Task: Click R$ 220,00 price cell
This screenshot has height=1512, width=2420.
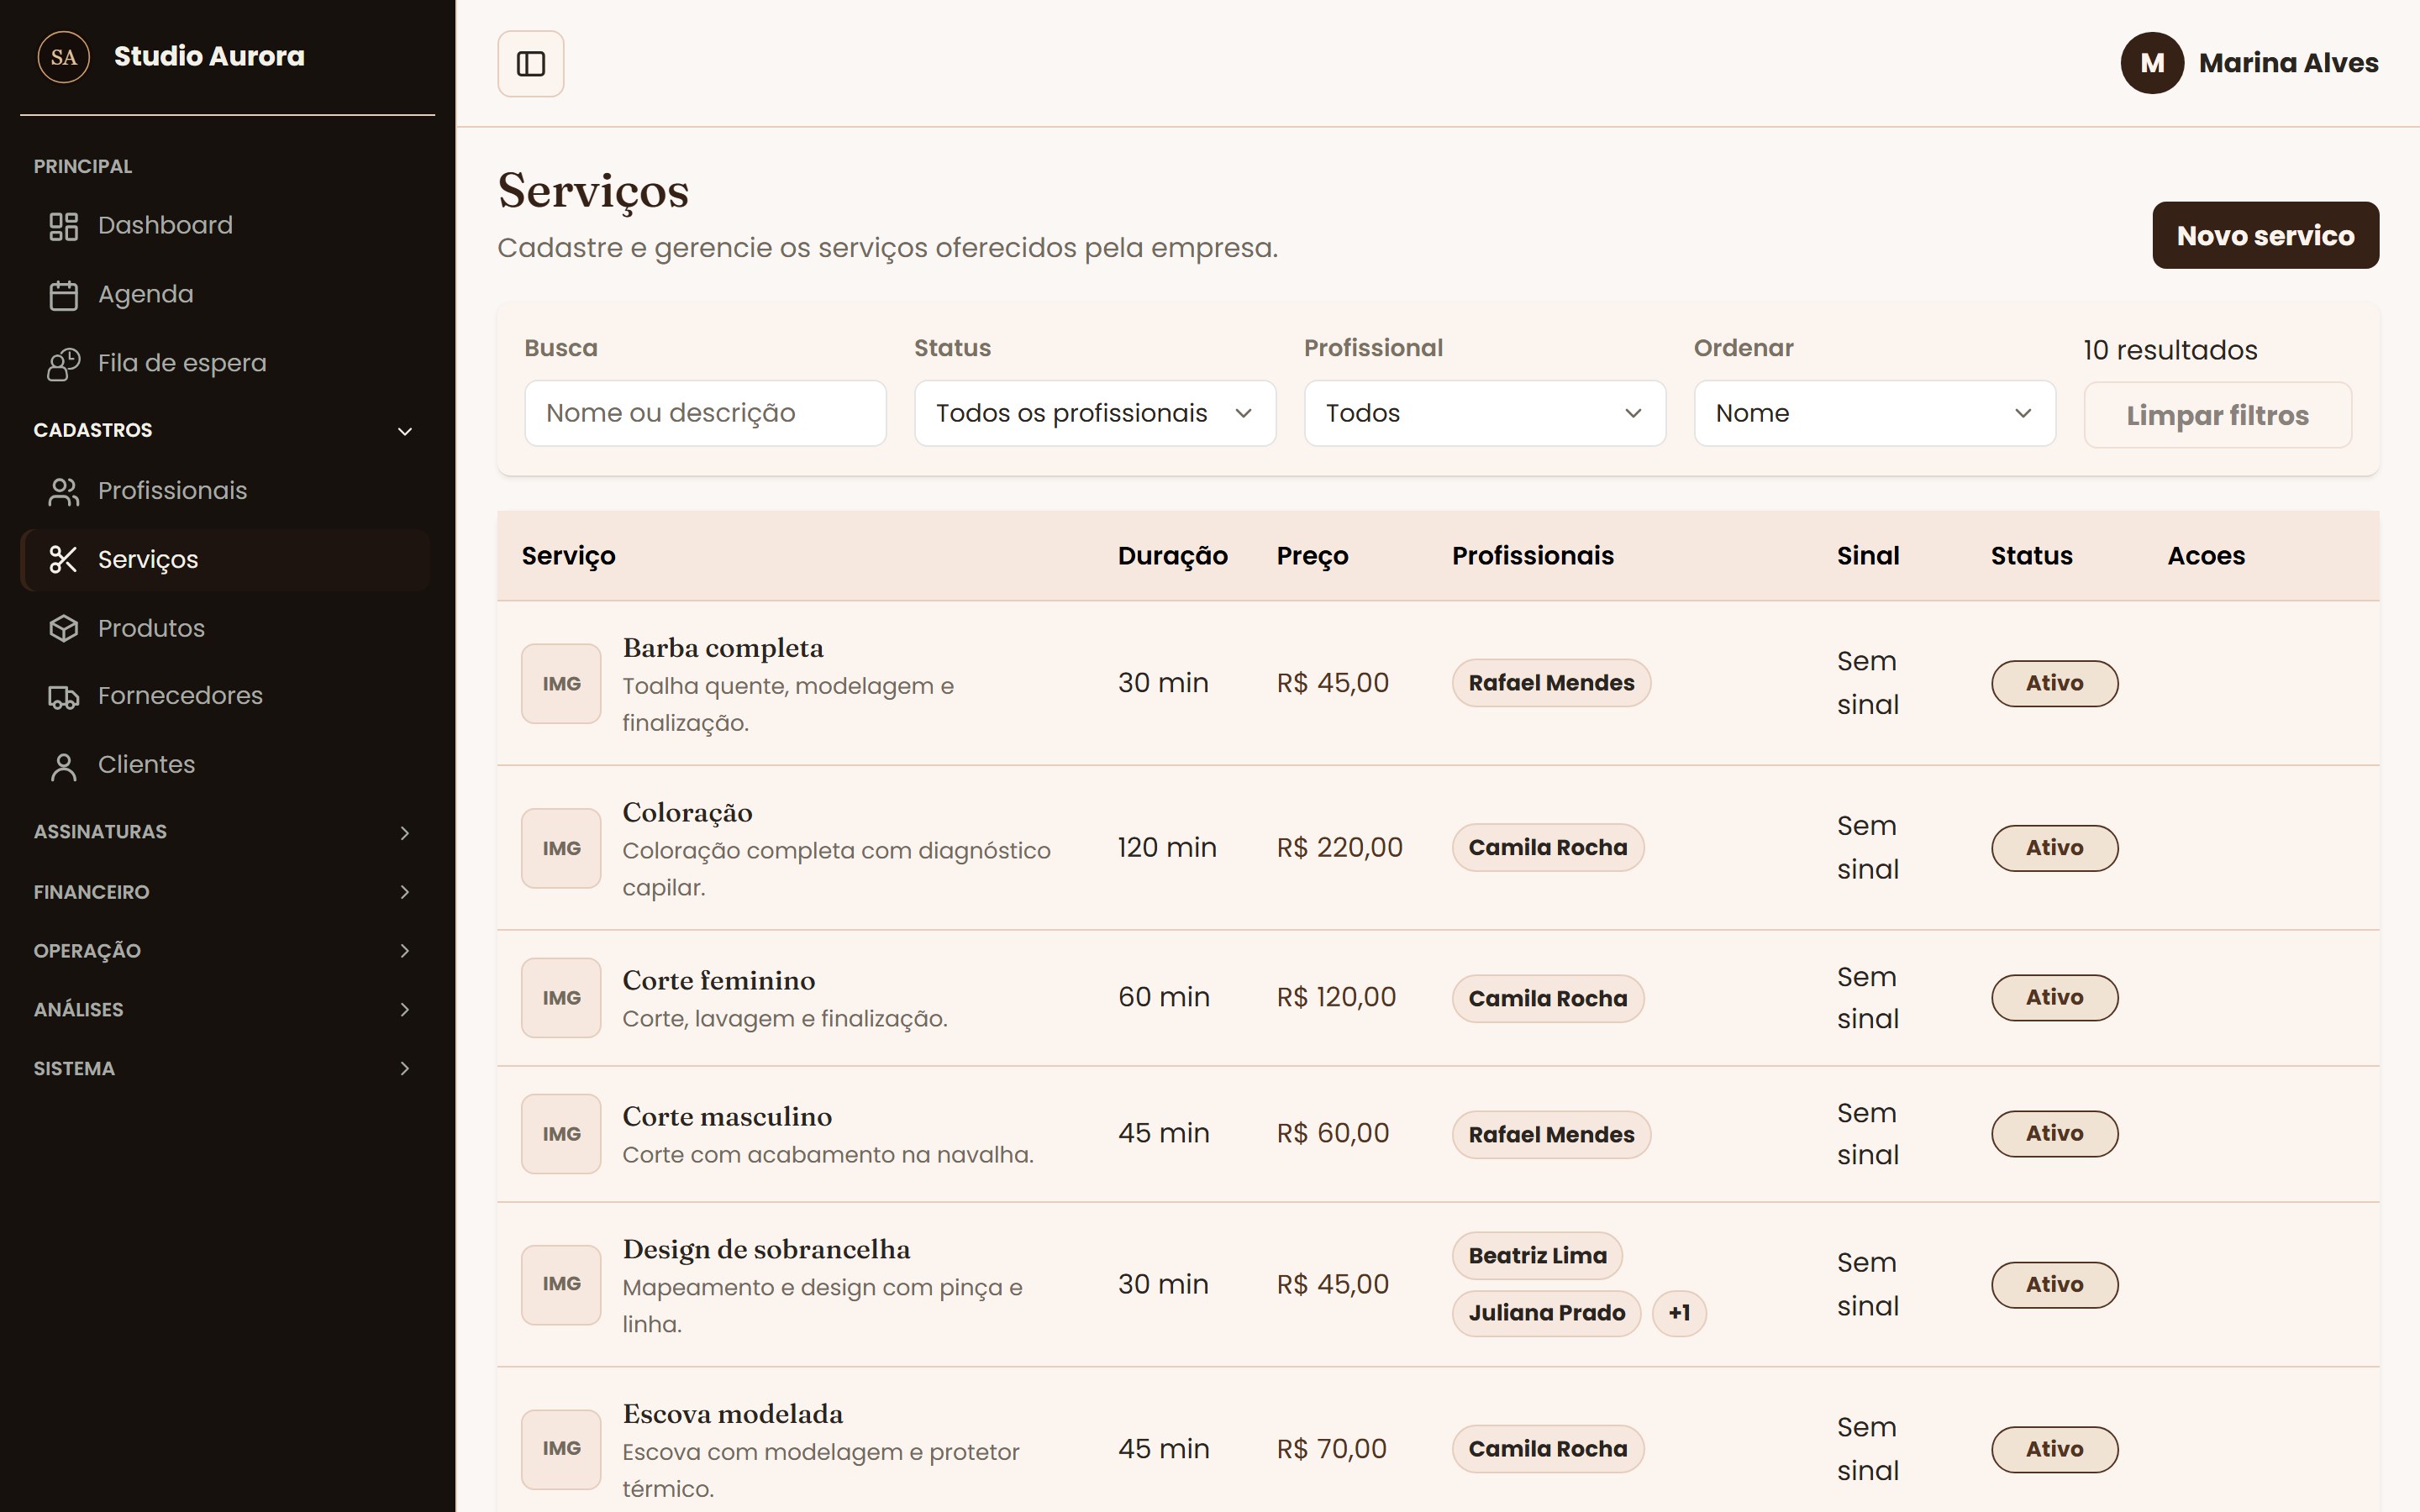Action: click(x=1339, y=848)
